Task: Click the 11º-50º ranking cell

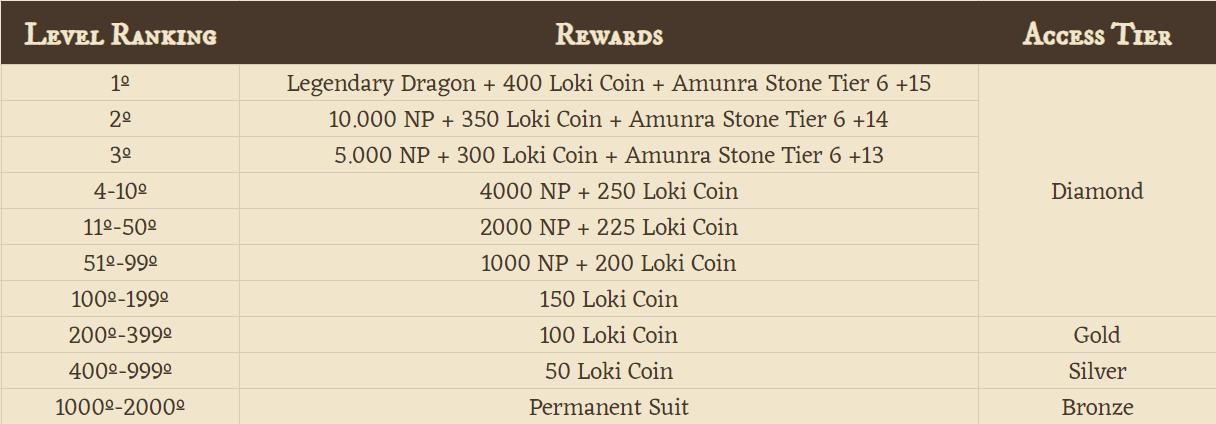Action: coord(120,227)
